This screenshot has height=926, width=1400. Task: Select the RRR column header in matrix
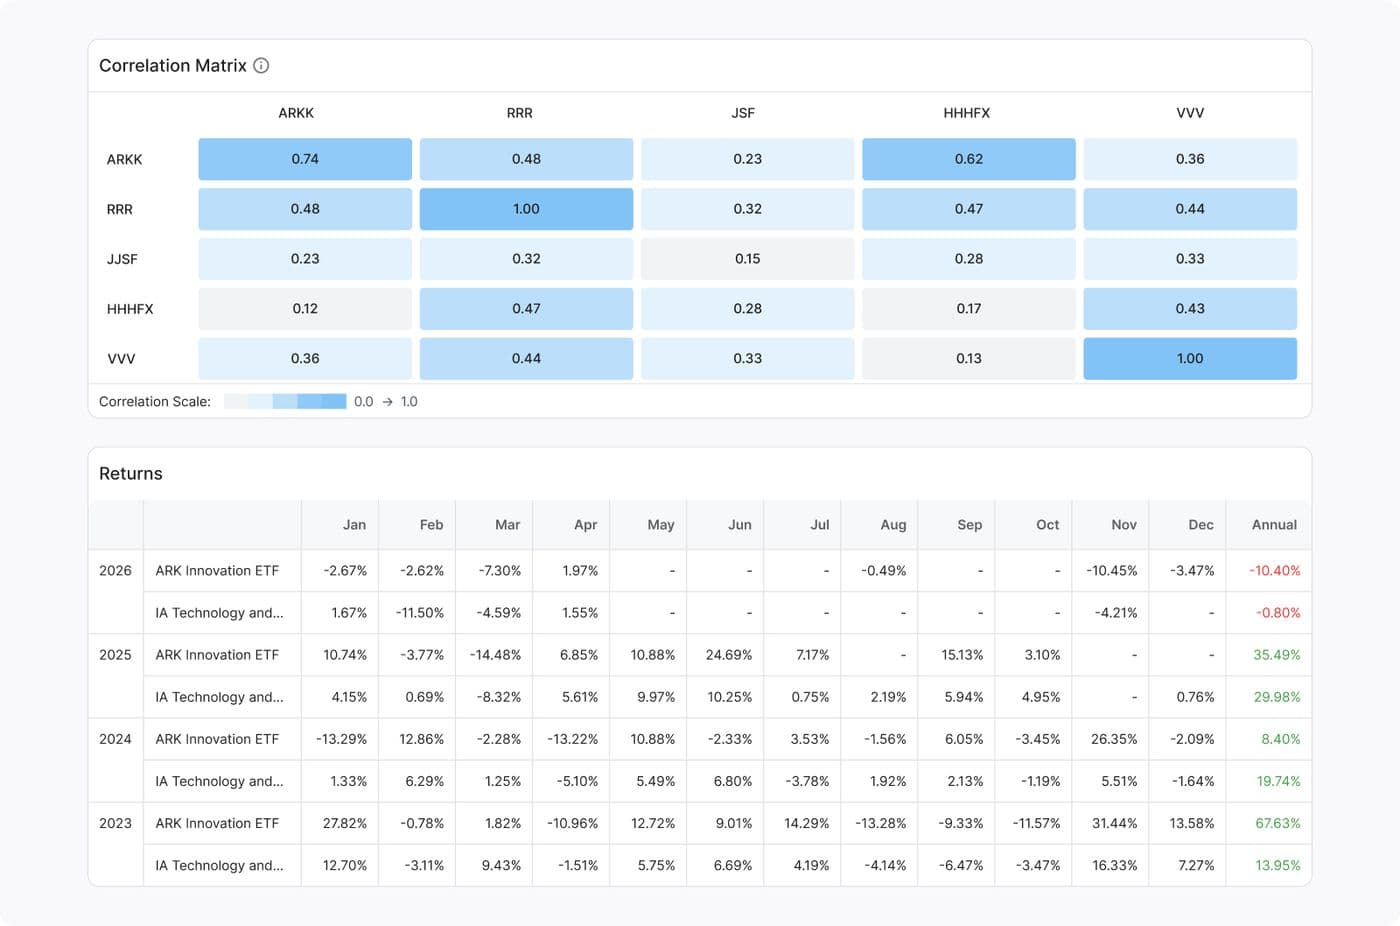click(520, 113)
